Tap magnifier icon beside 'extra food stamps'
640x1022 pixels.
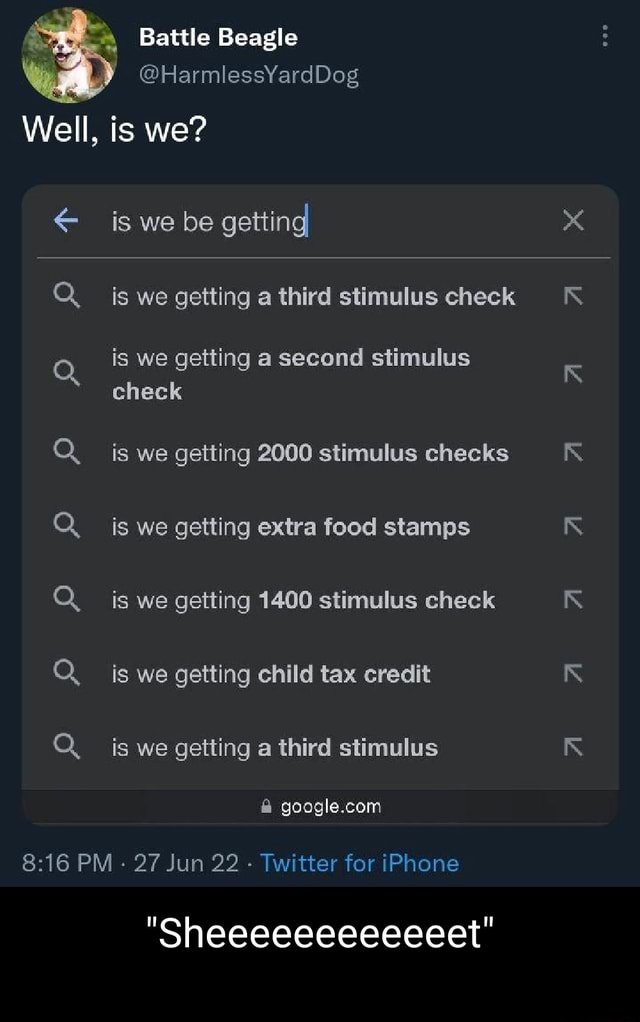point(65,527)
